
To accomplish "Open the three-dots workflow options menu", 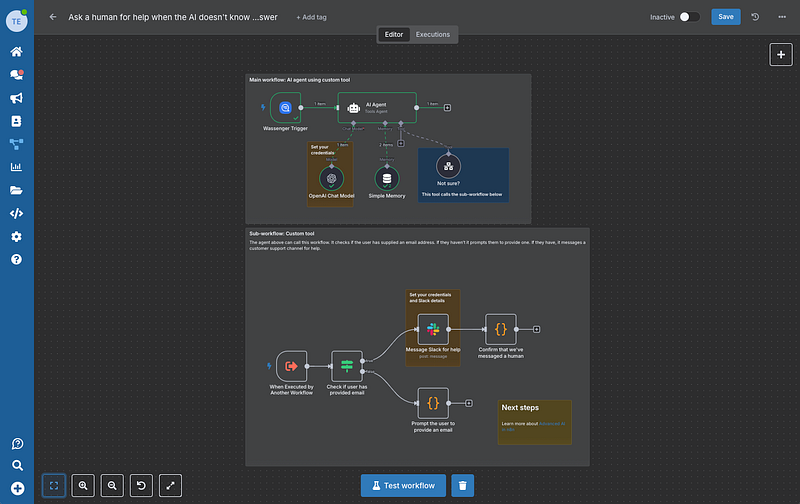I will (x=782, y=17).
